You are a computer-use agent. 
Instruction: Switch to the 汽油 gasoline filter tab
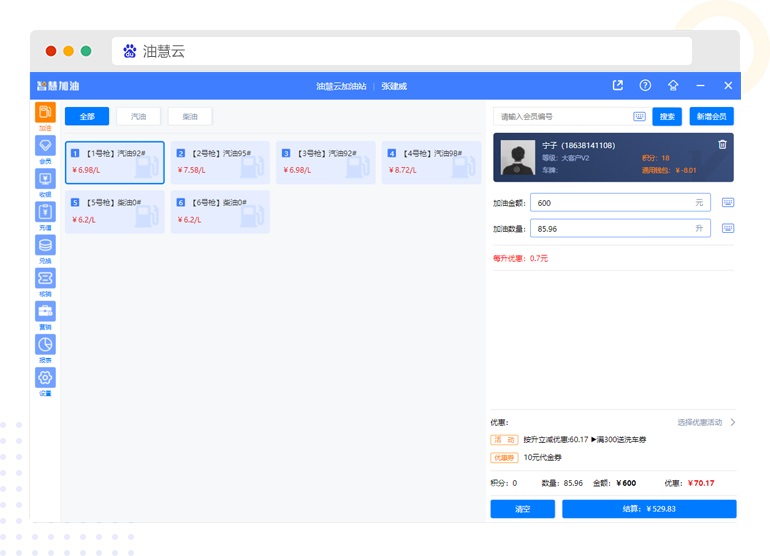pyautogui.click(x=138, y=116)
